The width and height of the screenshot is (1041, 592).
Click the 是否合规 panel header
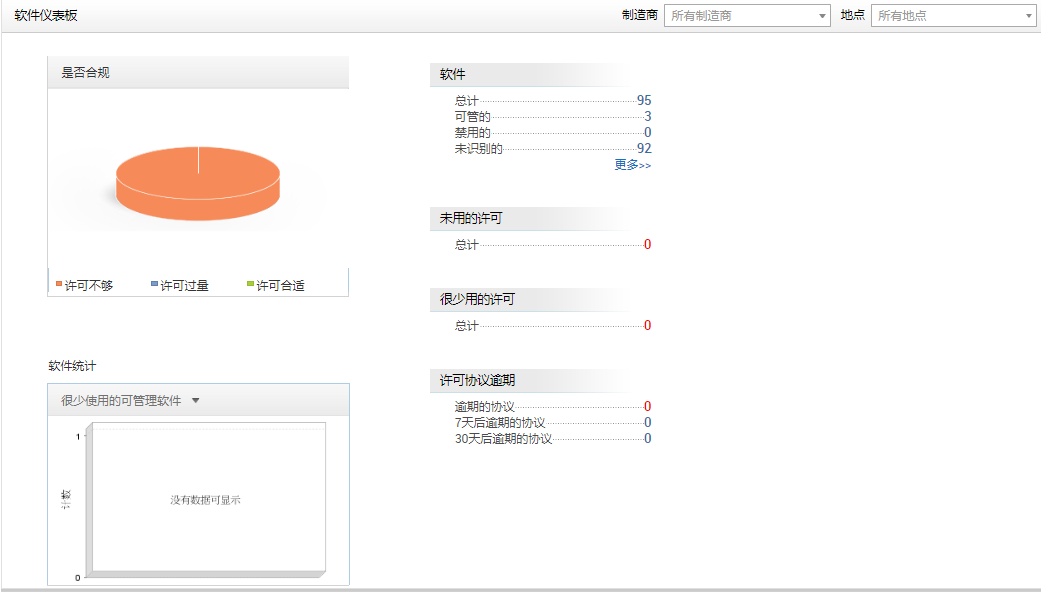tap(198, 72)
